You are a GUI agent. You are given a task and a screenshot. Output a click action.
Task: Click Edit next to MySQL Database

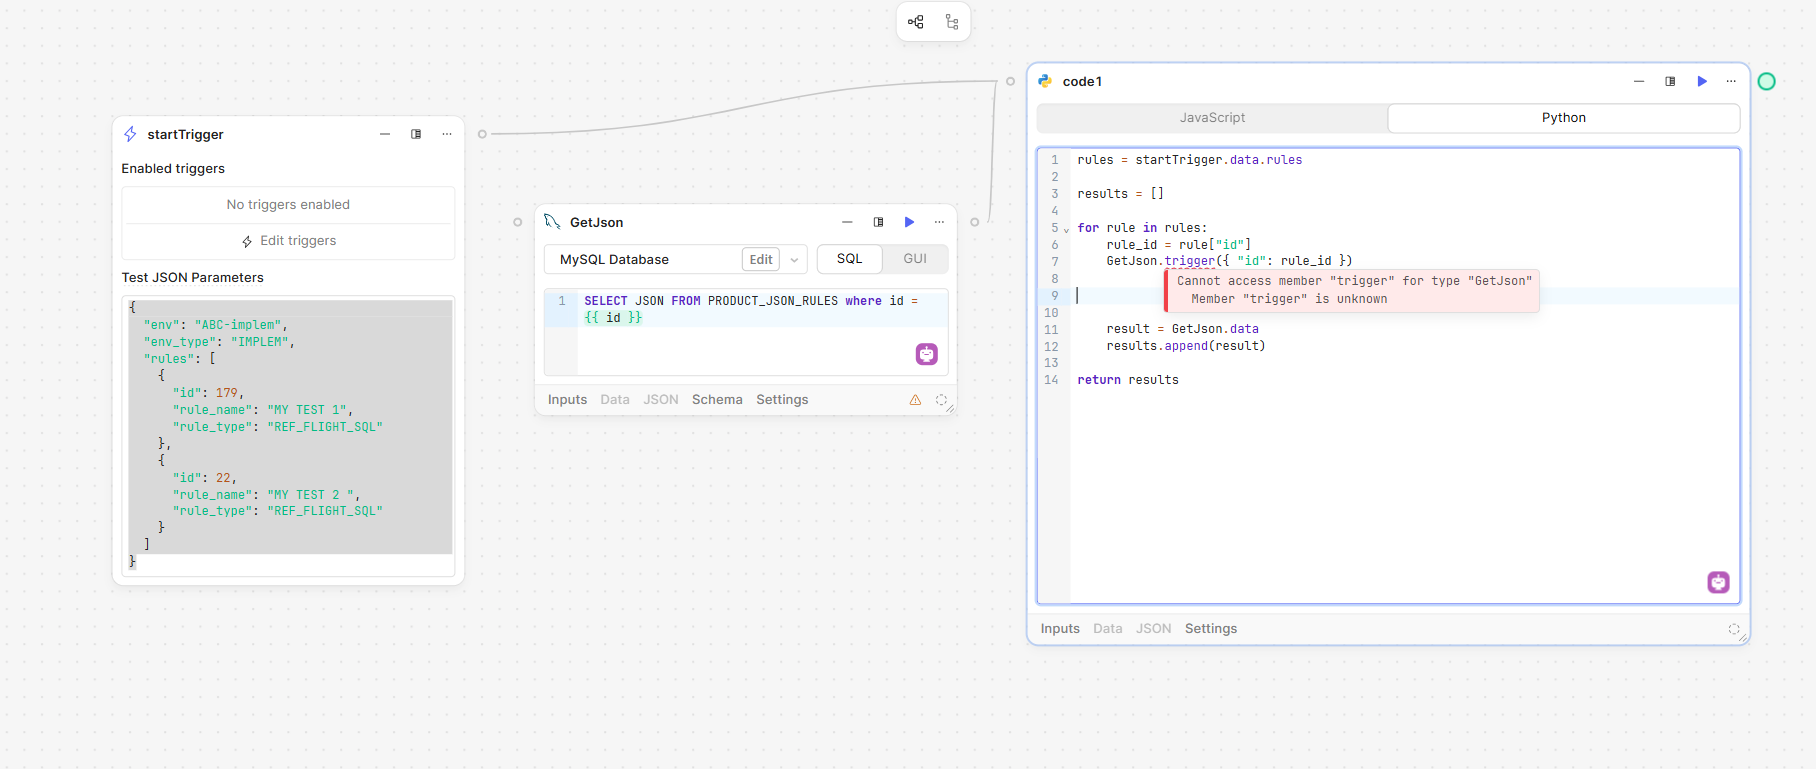click(761, 260)
